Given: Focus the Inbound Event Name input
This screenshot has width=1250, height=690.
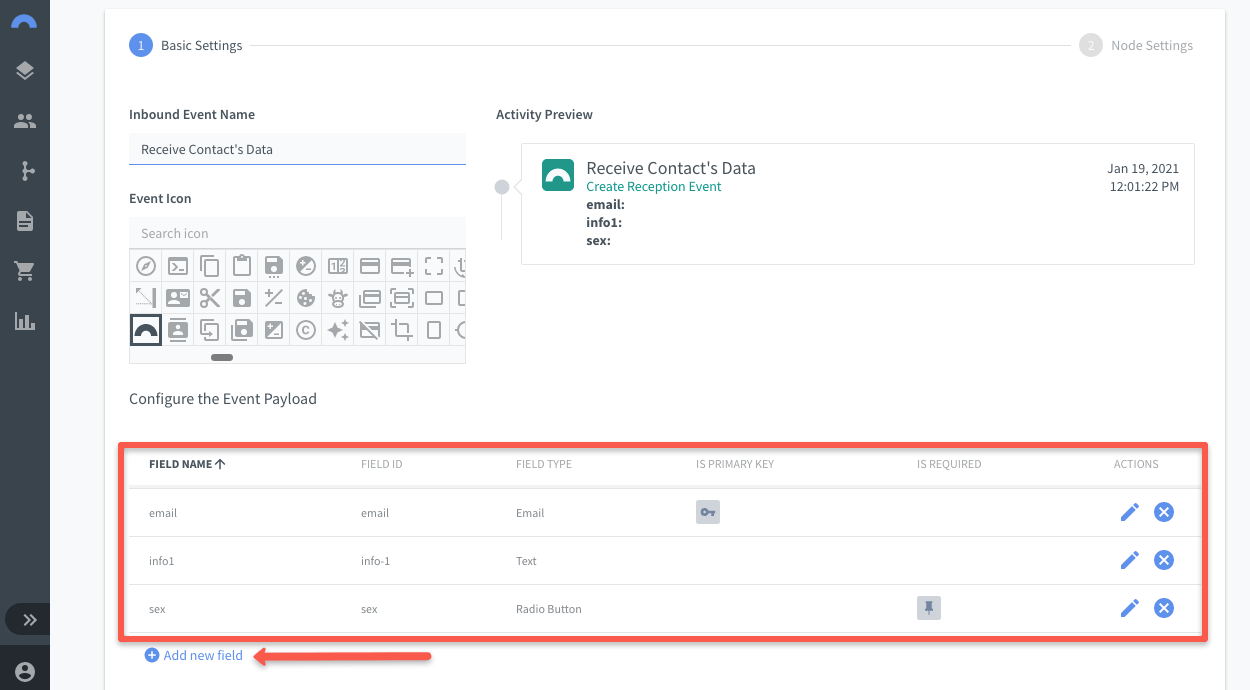Looking at the screenshot, I should coord(297,149).
